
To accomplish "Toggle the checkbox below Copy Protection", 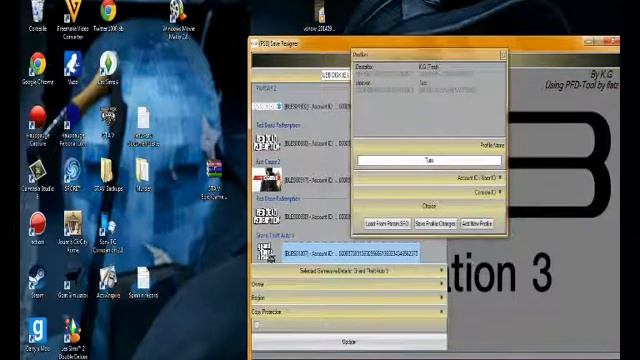I will click(257, 325).
